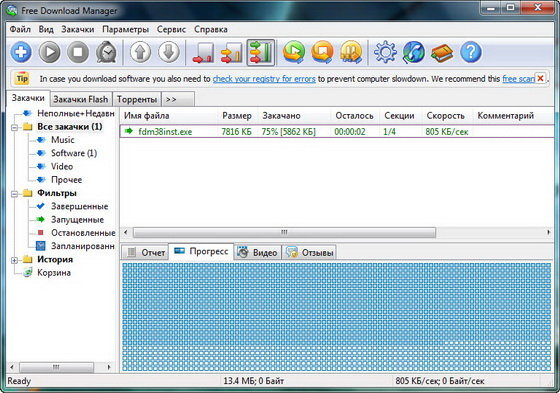Open the Сервис menu
Screen dimensions: 560x393
171,29
